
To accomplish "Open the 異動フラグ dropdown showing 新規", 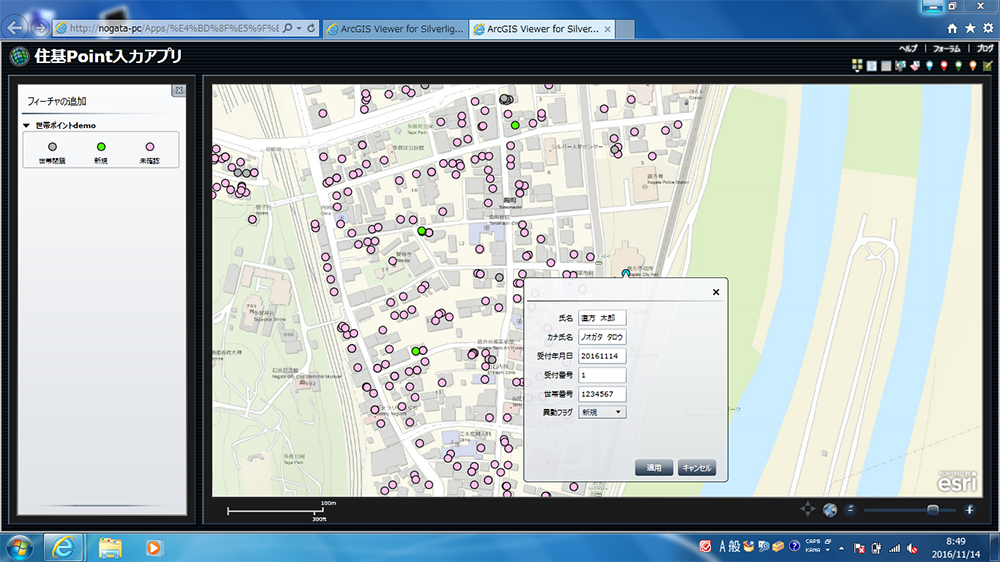I will [602, 412].
